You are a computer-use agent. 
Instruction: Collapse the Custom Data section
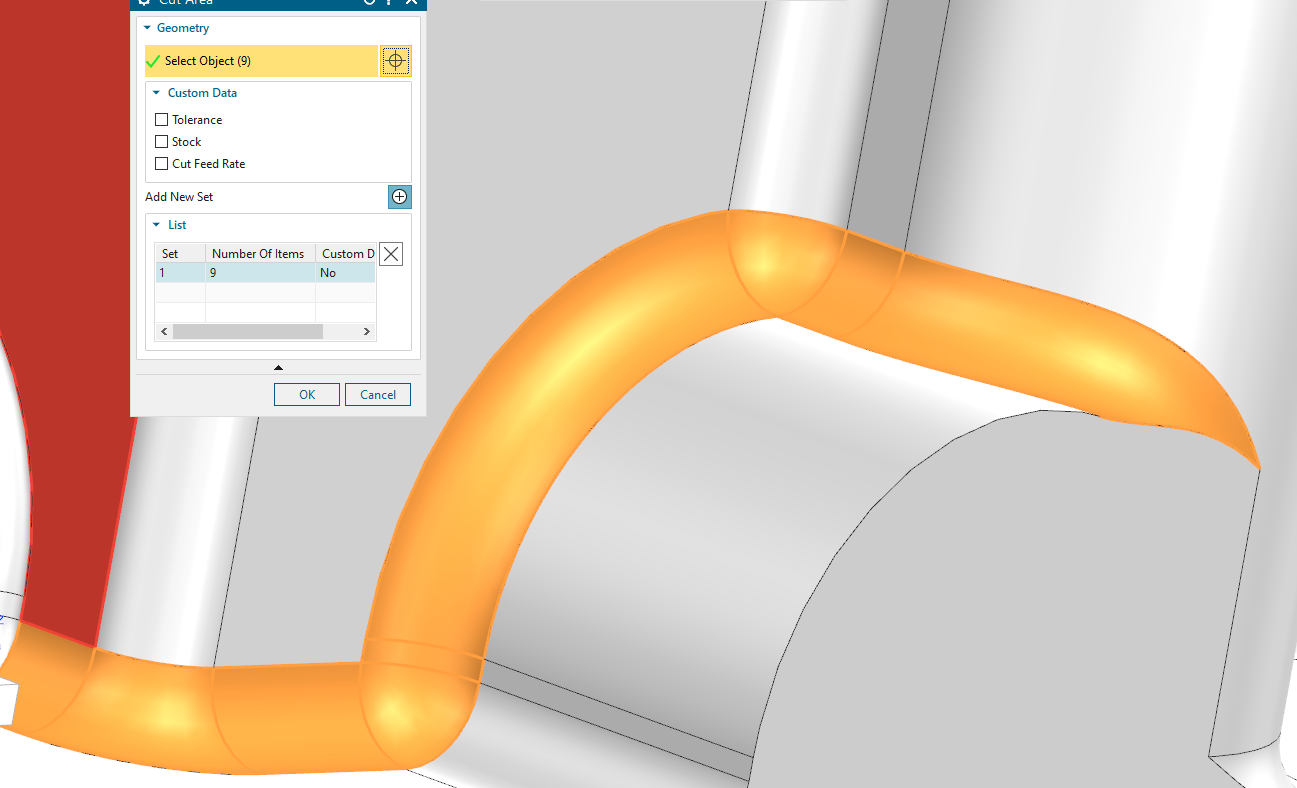(x=157, y=93)
